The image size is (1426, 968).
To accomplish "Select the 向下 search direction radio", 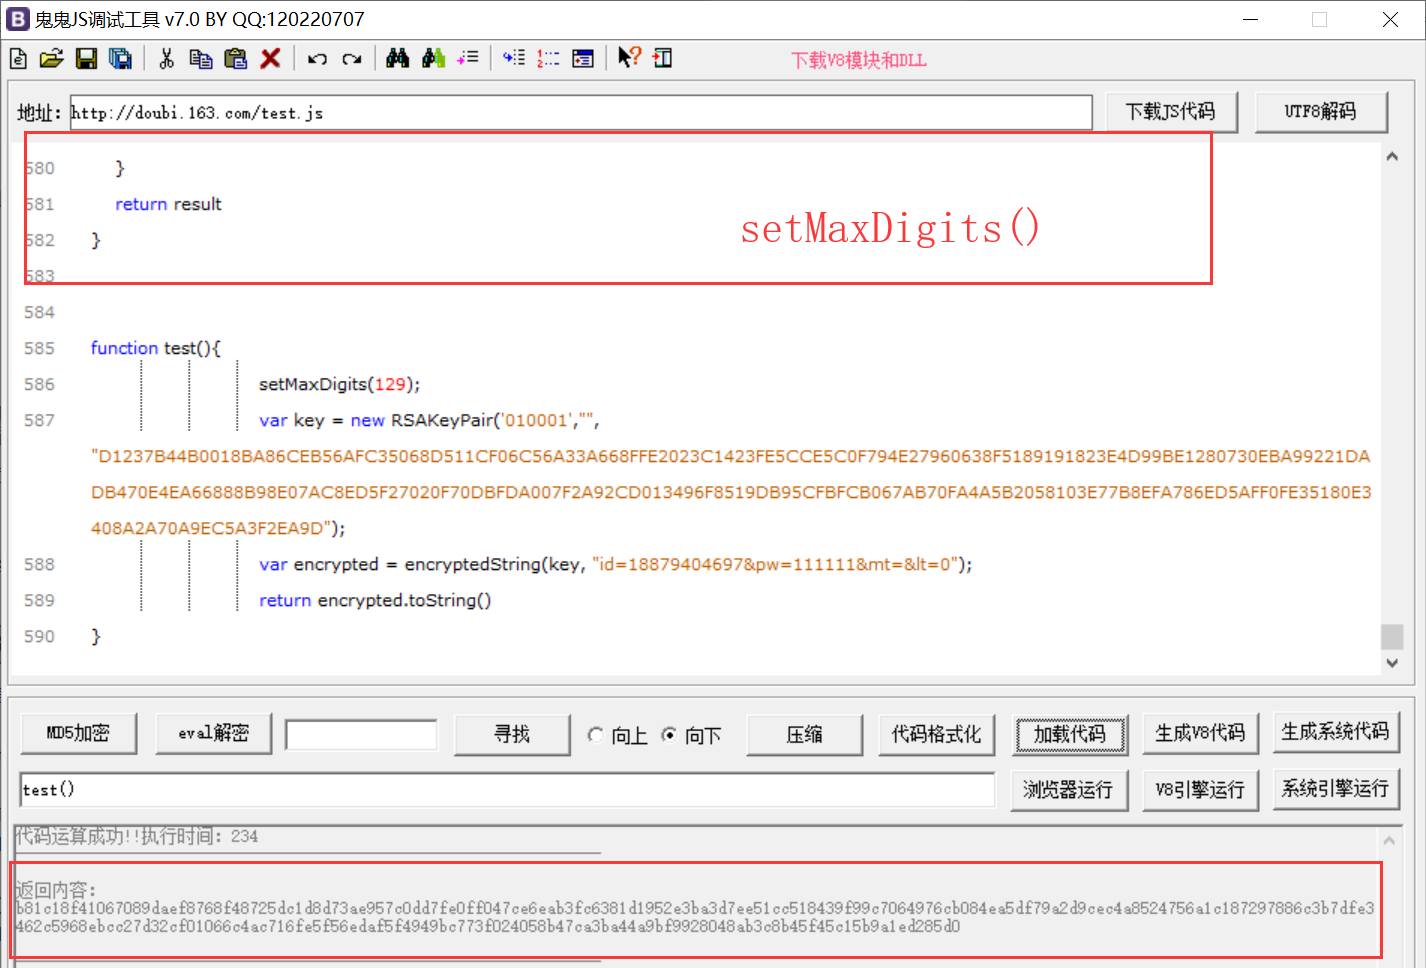I will point(669,735).
